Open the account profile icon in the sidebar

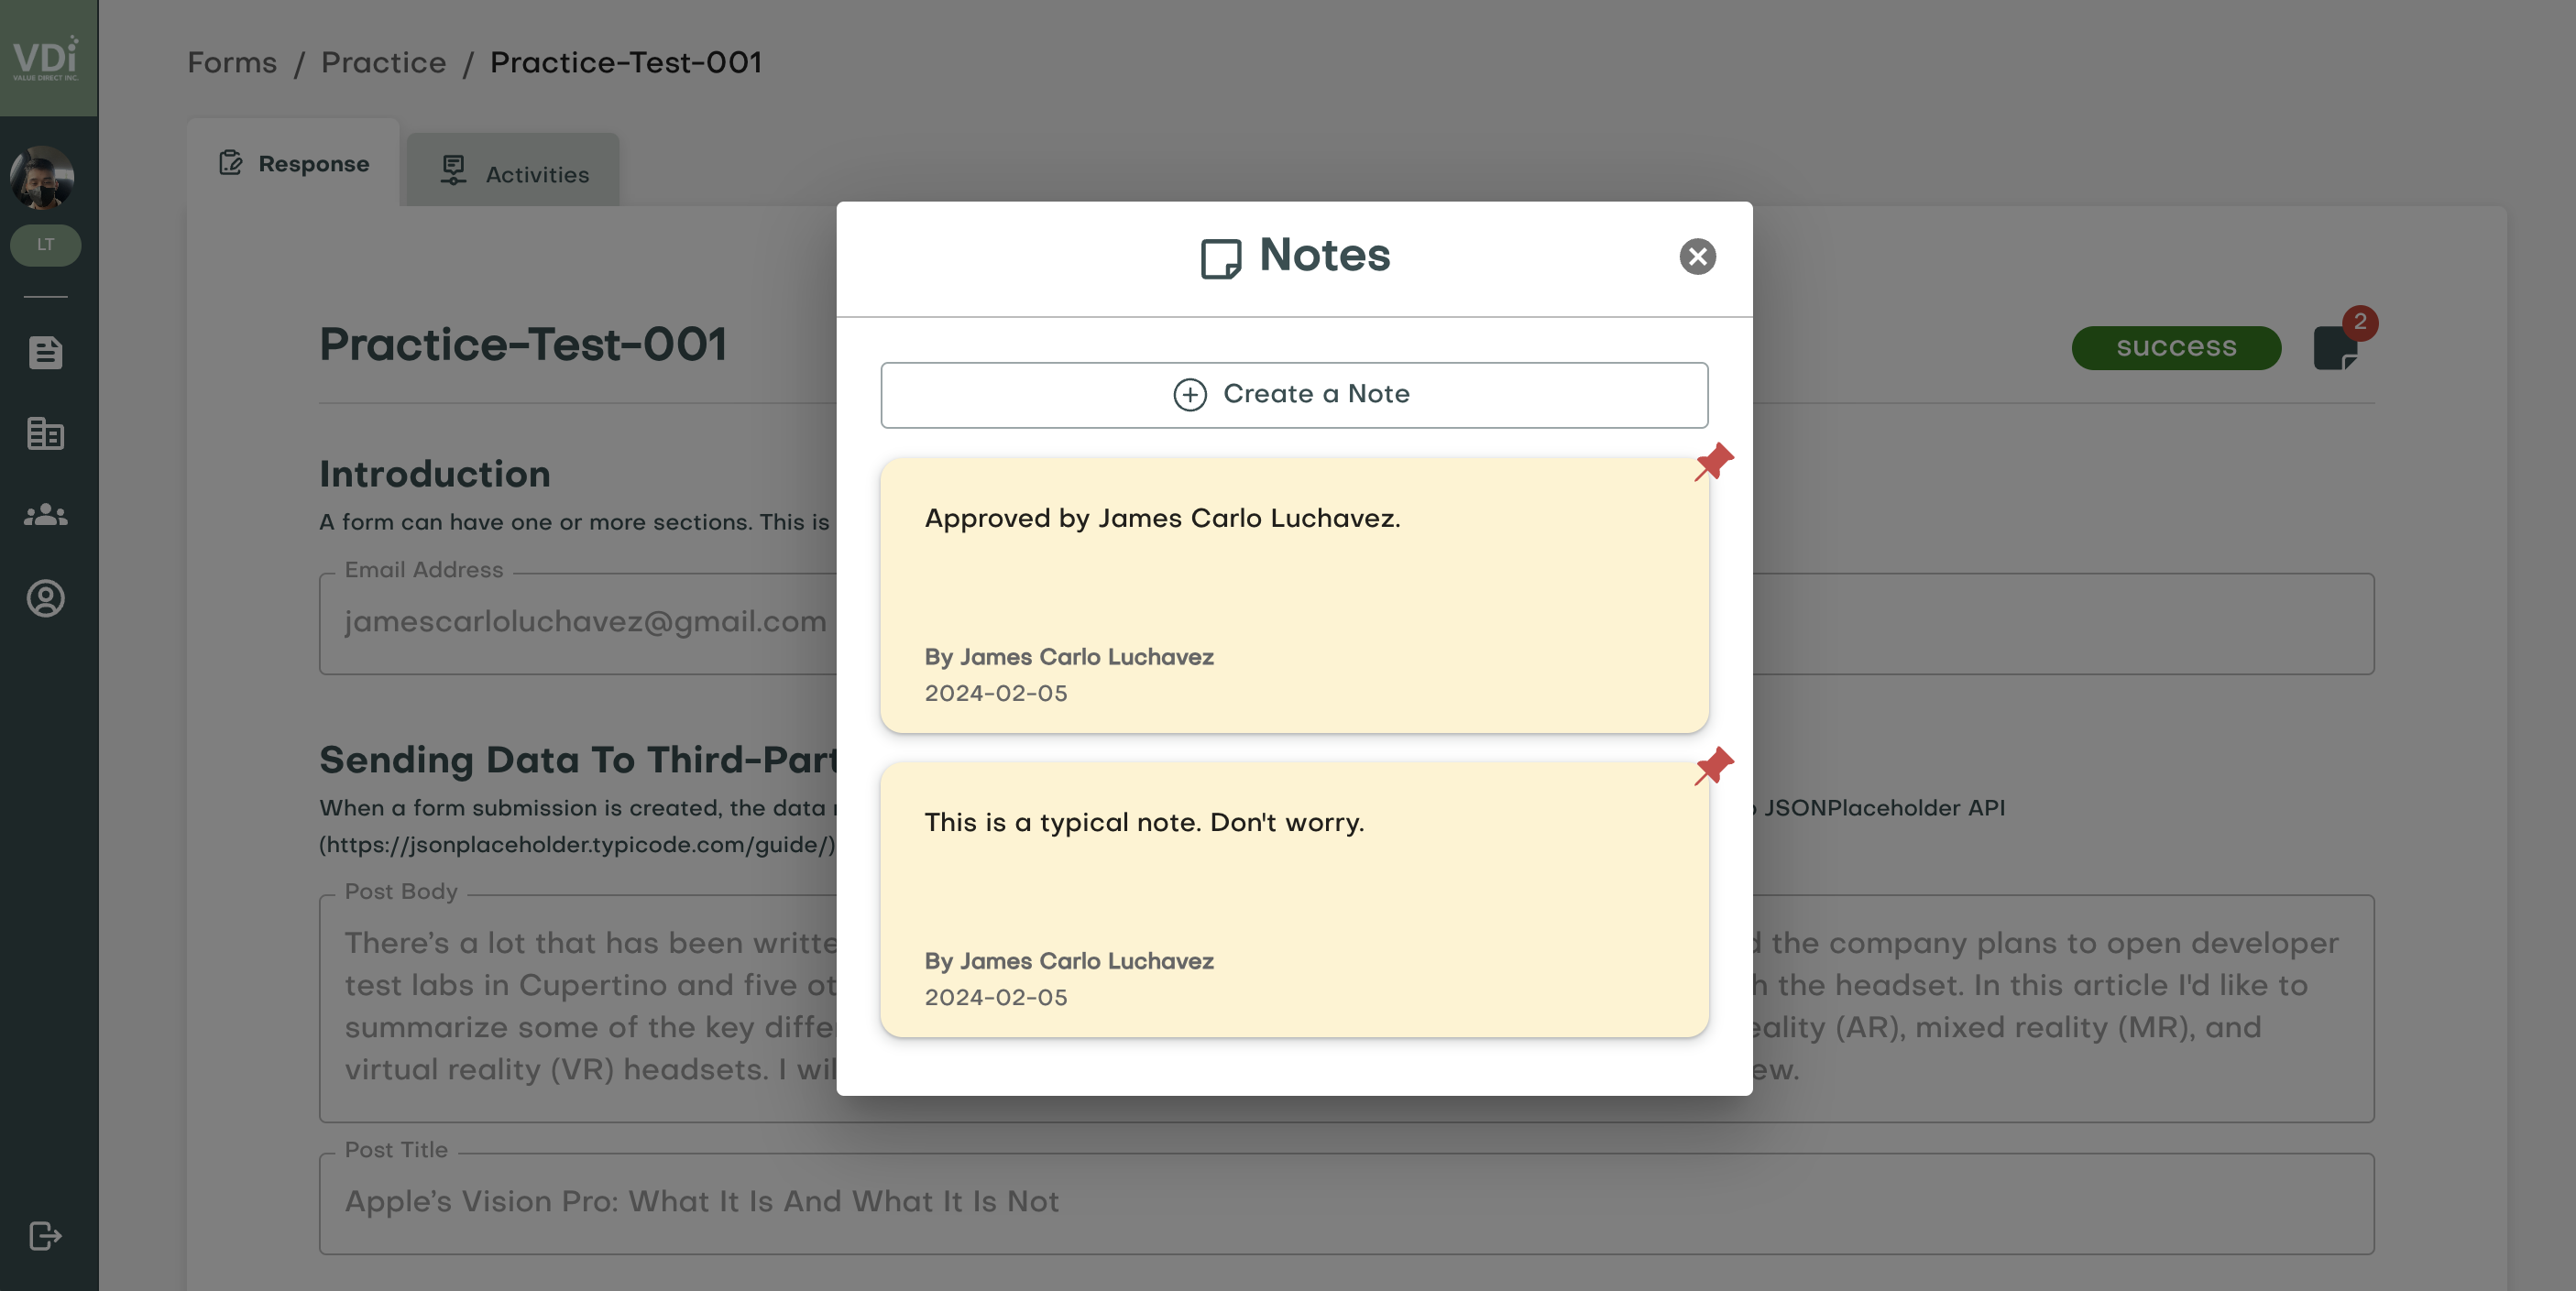46,599
